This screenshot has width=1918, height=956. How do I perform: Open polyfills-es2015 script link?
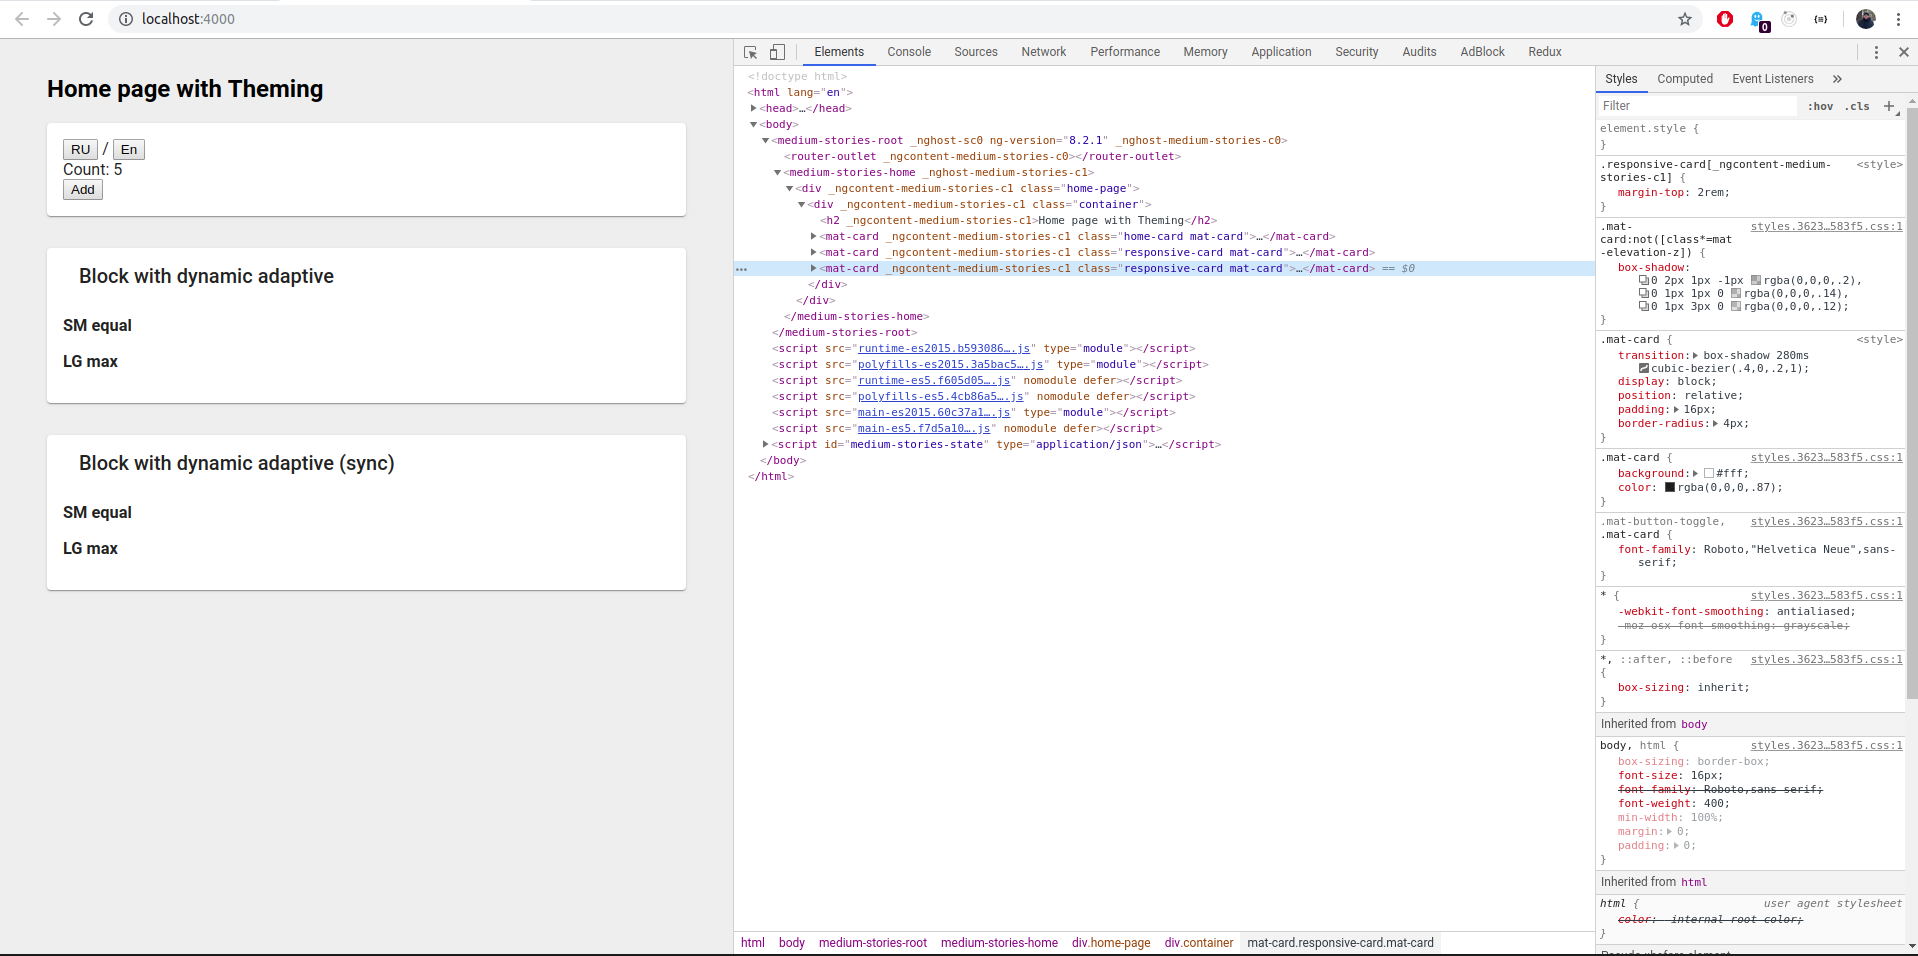coord(951,365)
